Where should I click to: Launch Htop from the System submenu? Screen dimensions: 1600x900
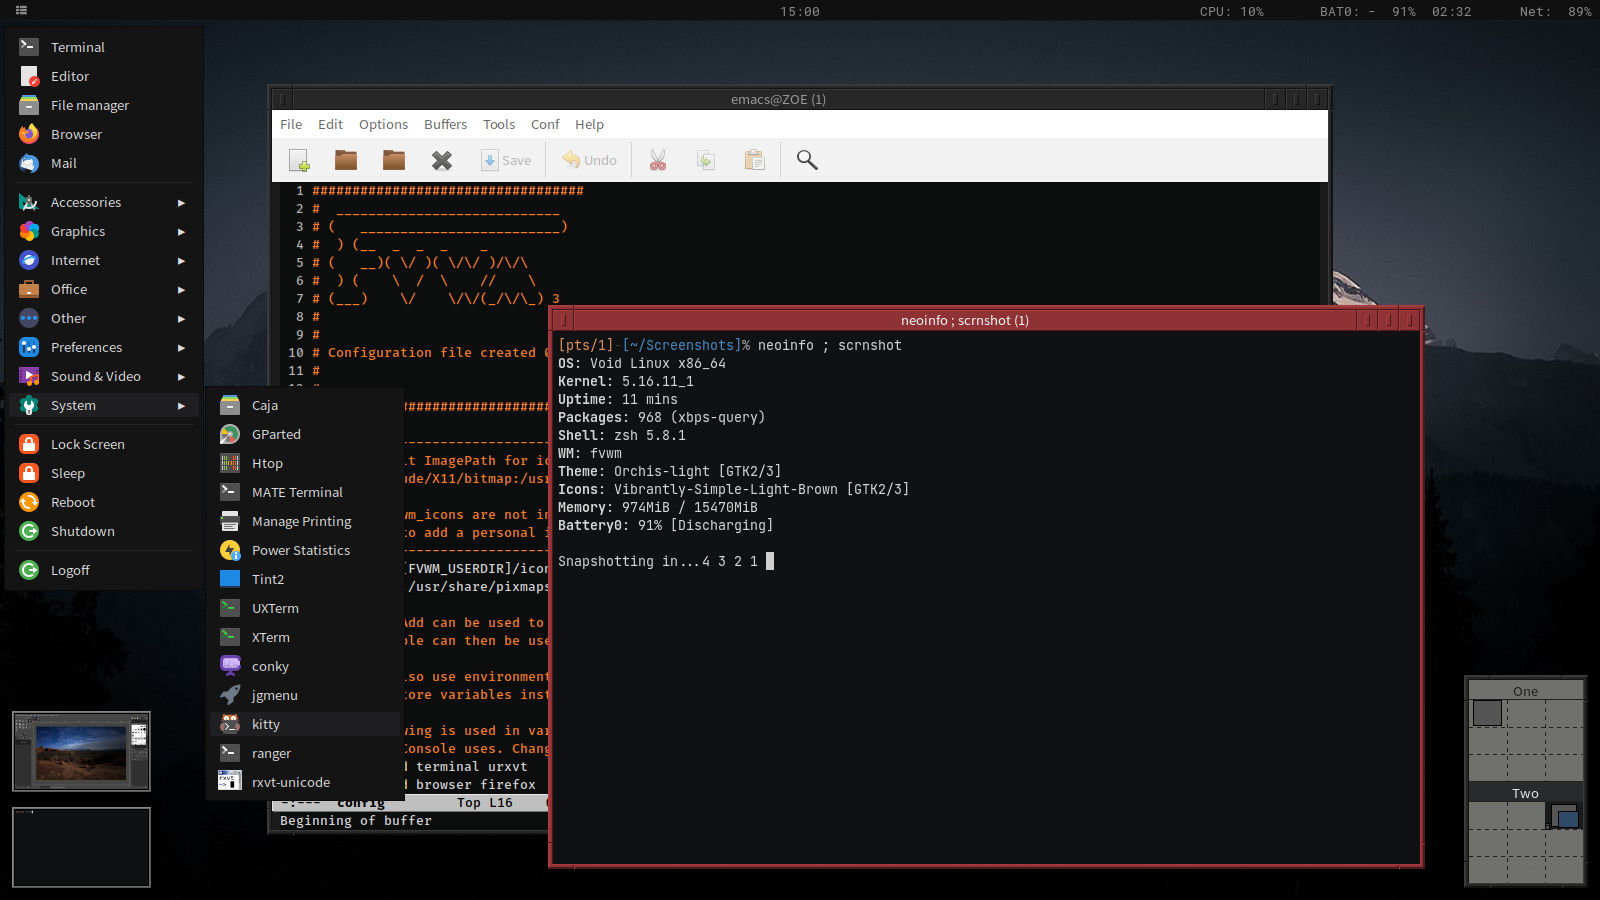click(267, 463)
